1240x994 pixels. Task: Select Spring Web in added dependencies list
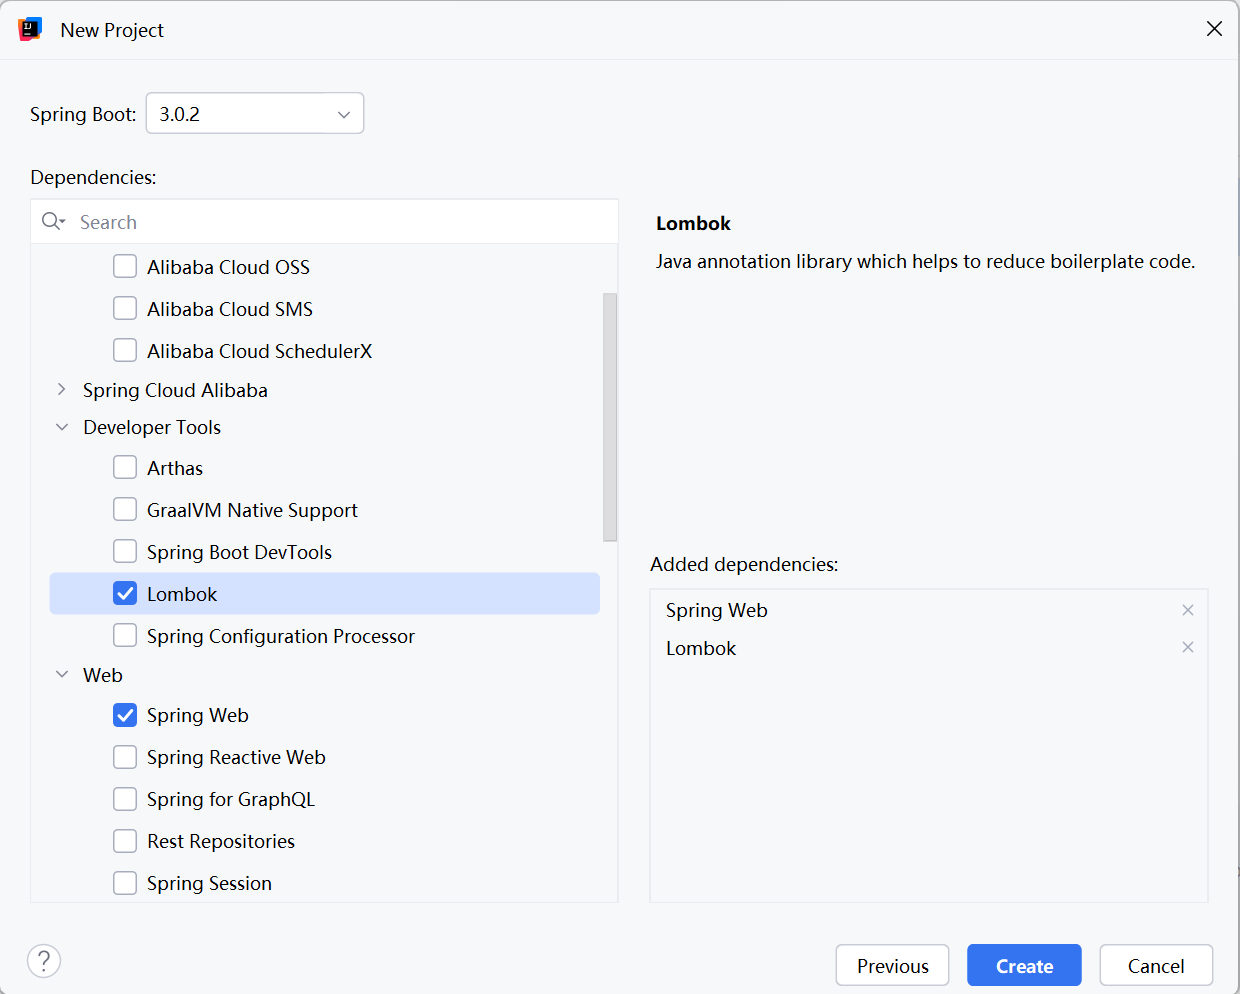(717, 610)
